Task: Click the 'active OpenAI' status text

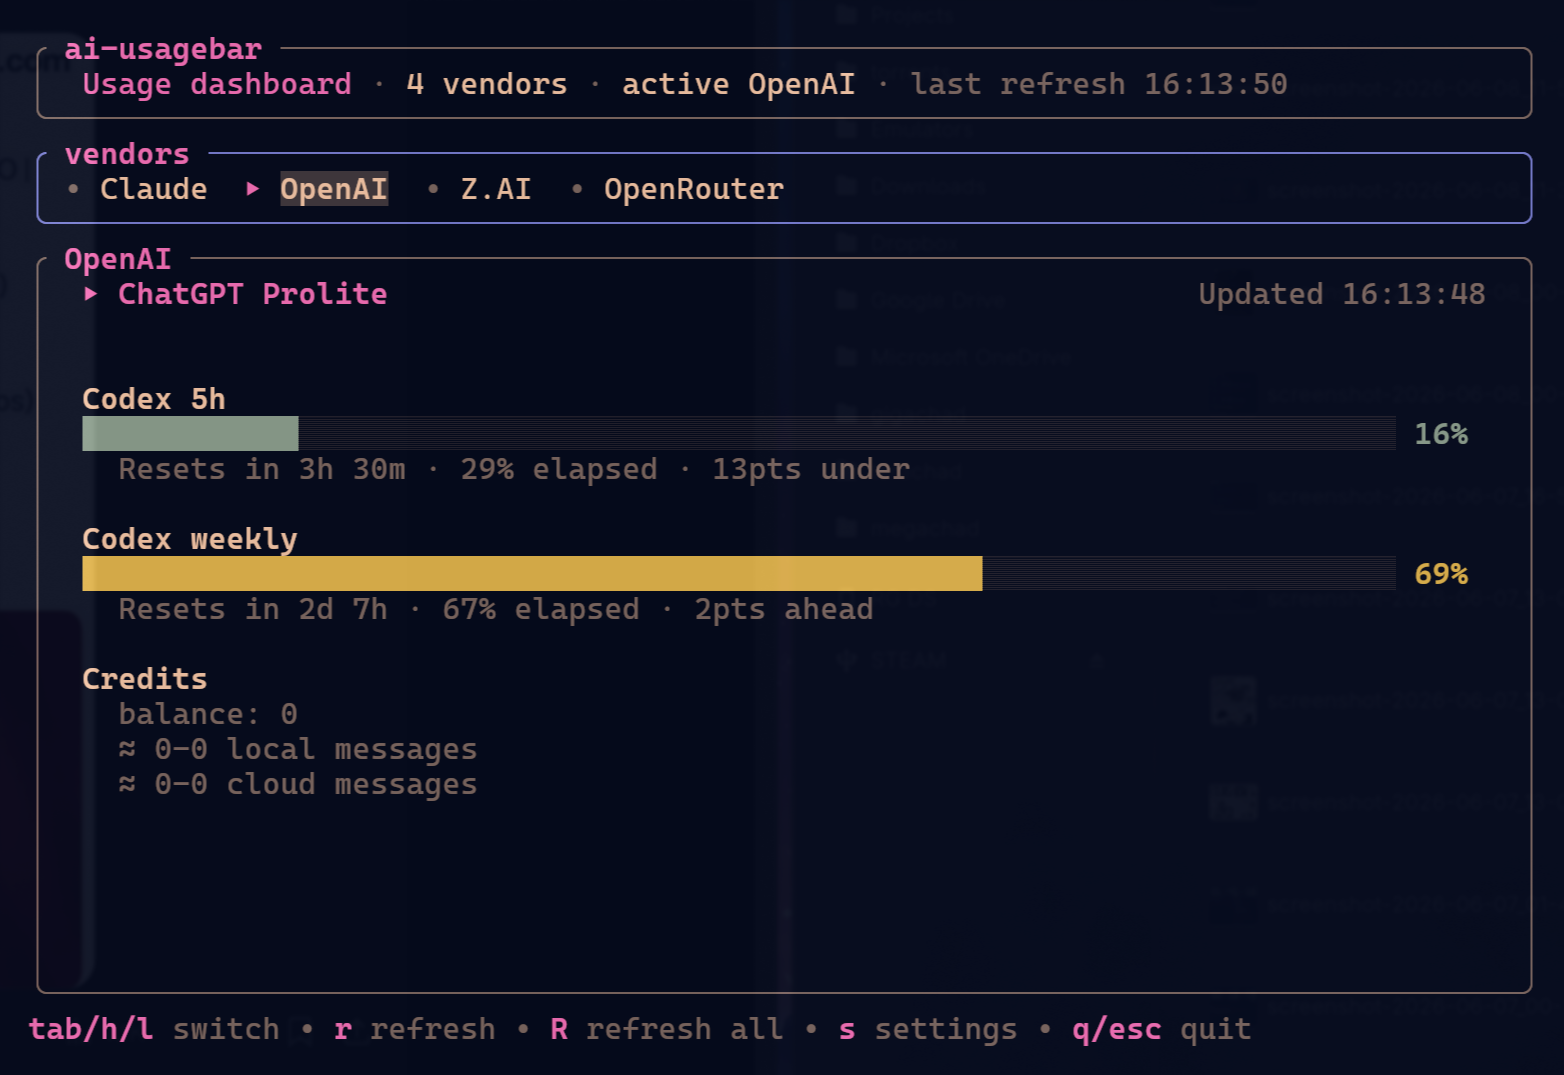Action: 739,84
